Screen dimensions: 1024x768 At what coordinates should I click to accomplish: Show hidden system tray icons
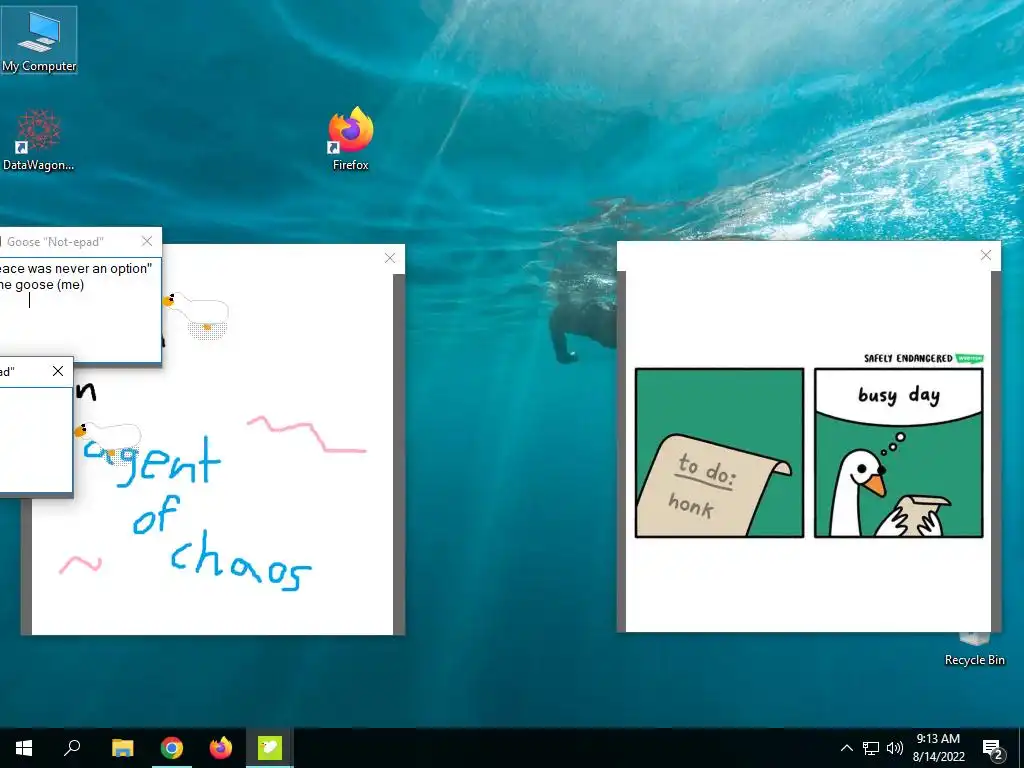(846, 748)
